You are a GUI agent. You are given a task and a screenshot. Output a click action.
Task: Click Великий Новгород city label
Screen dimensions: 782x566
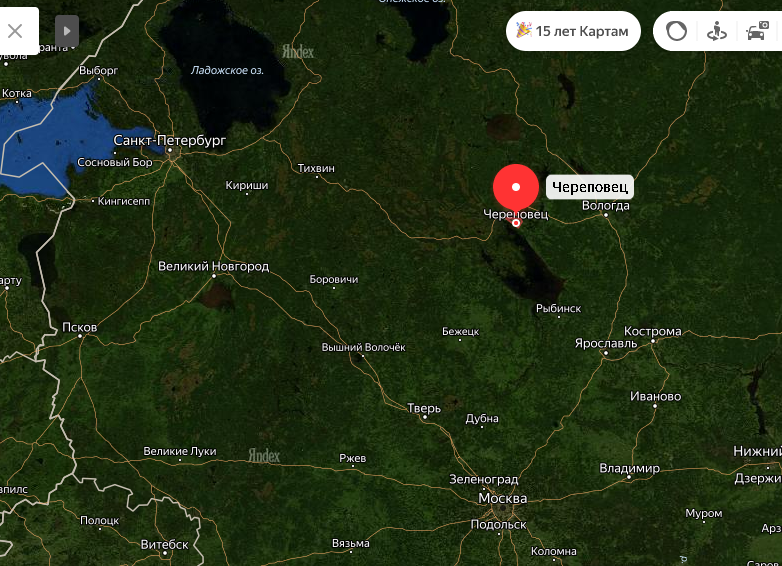click(x=213, y=266)
